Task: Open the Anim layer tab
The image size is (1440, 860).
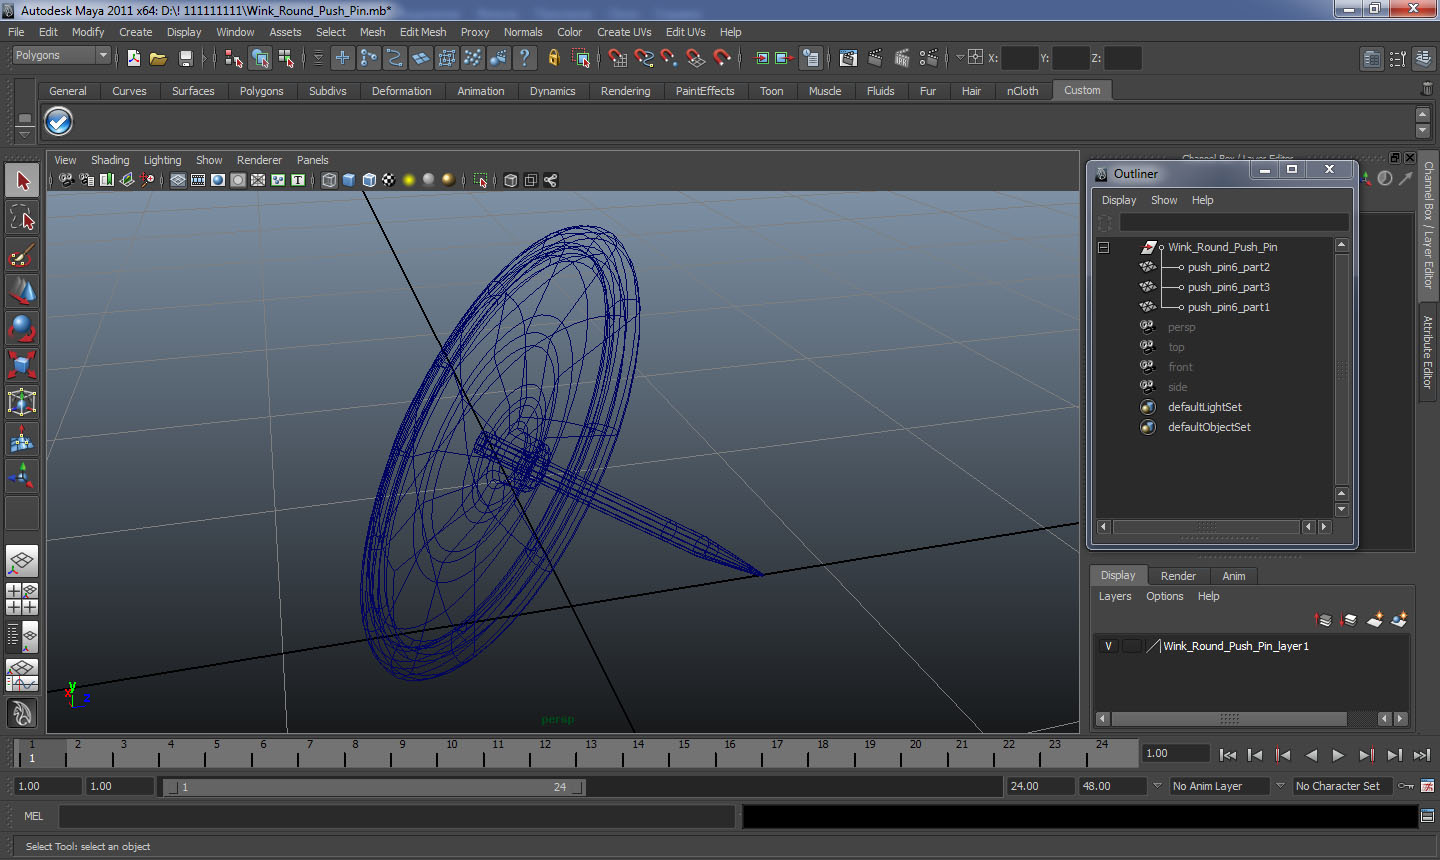Action: coord(1234,576)
